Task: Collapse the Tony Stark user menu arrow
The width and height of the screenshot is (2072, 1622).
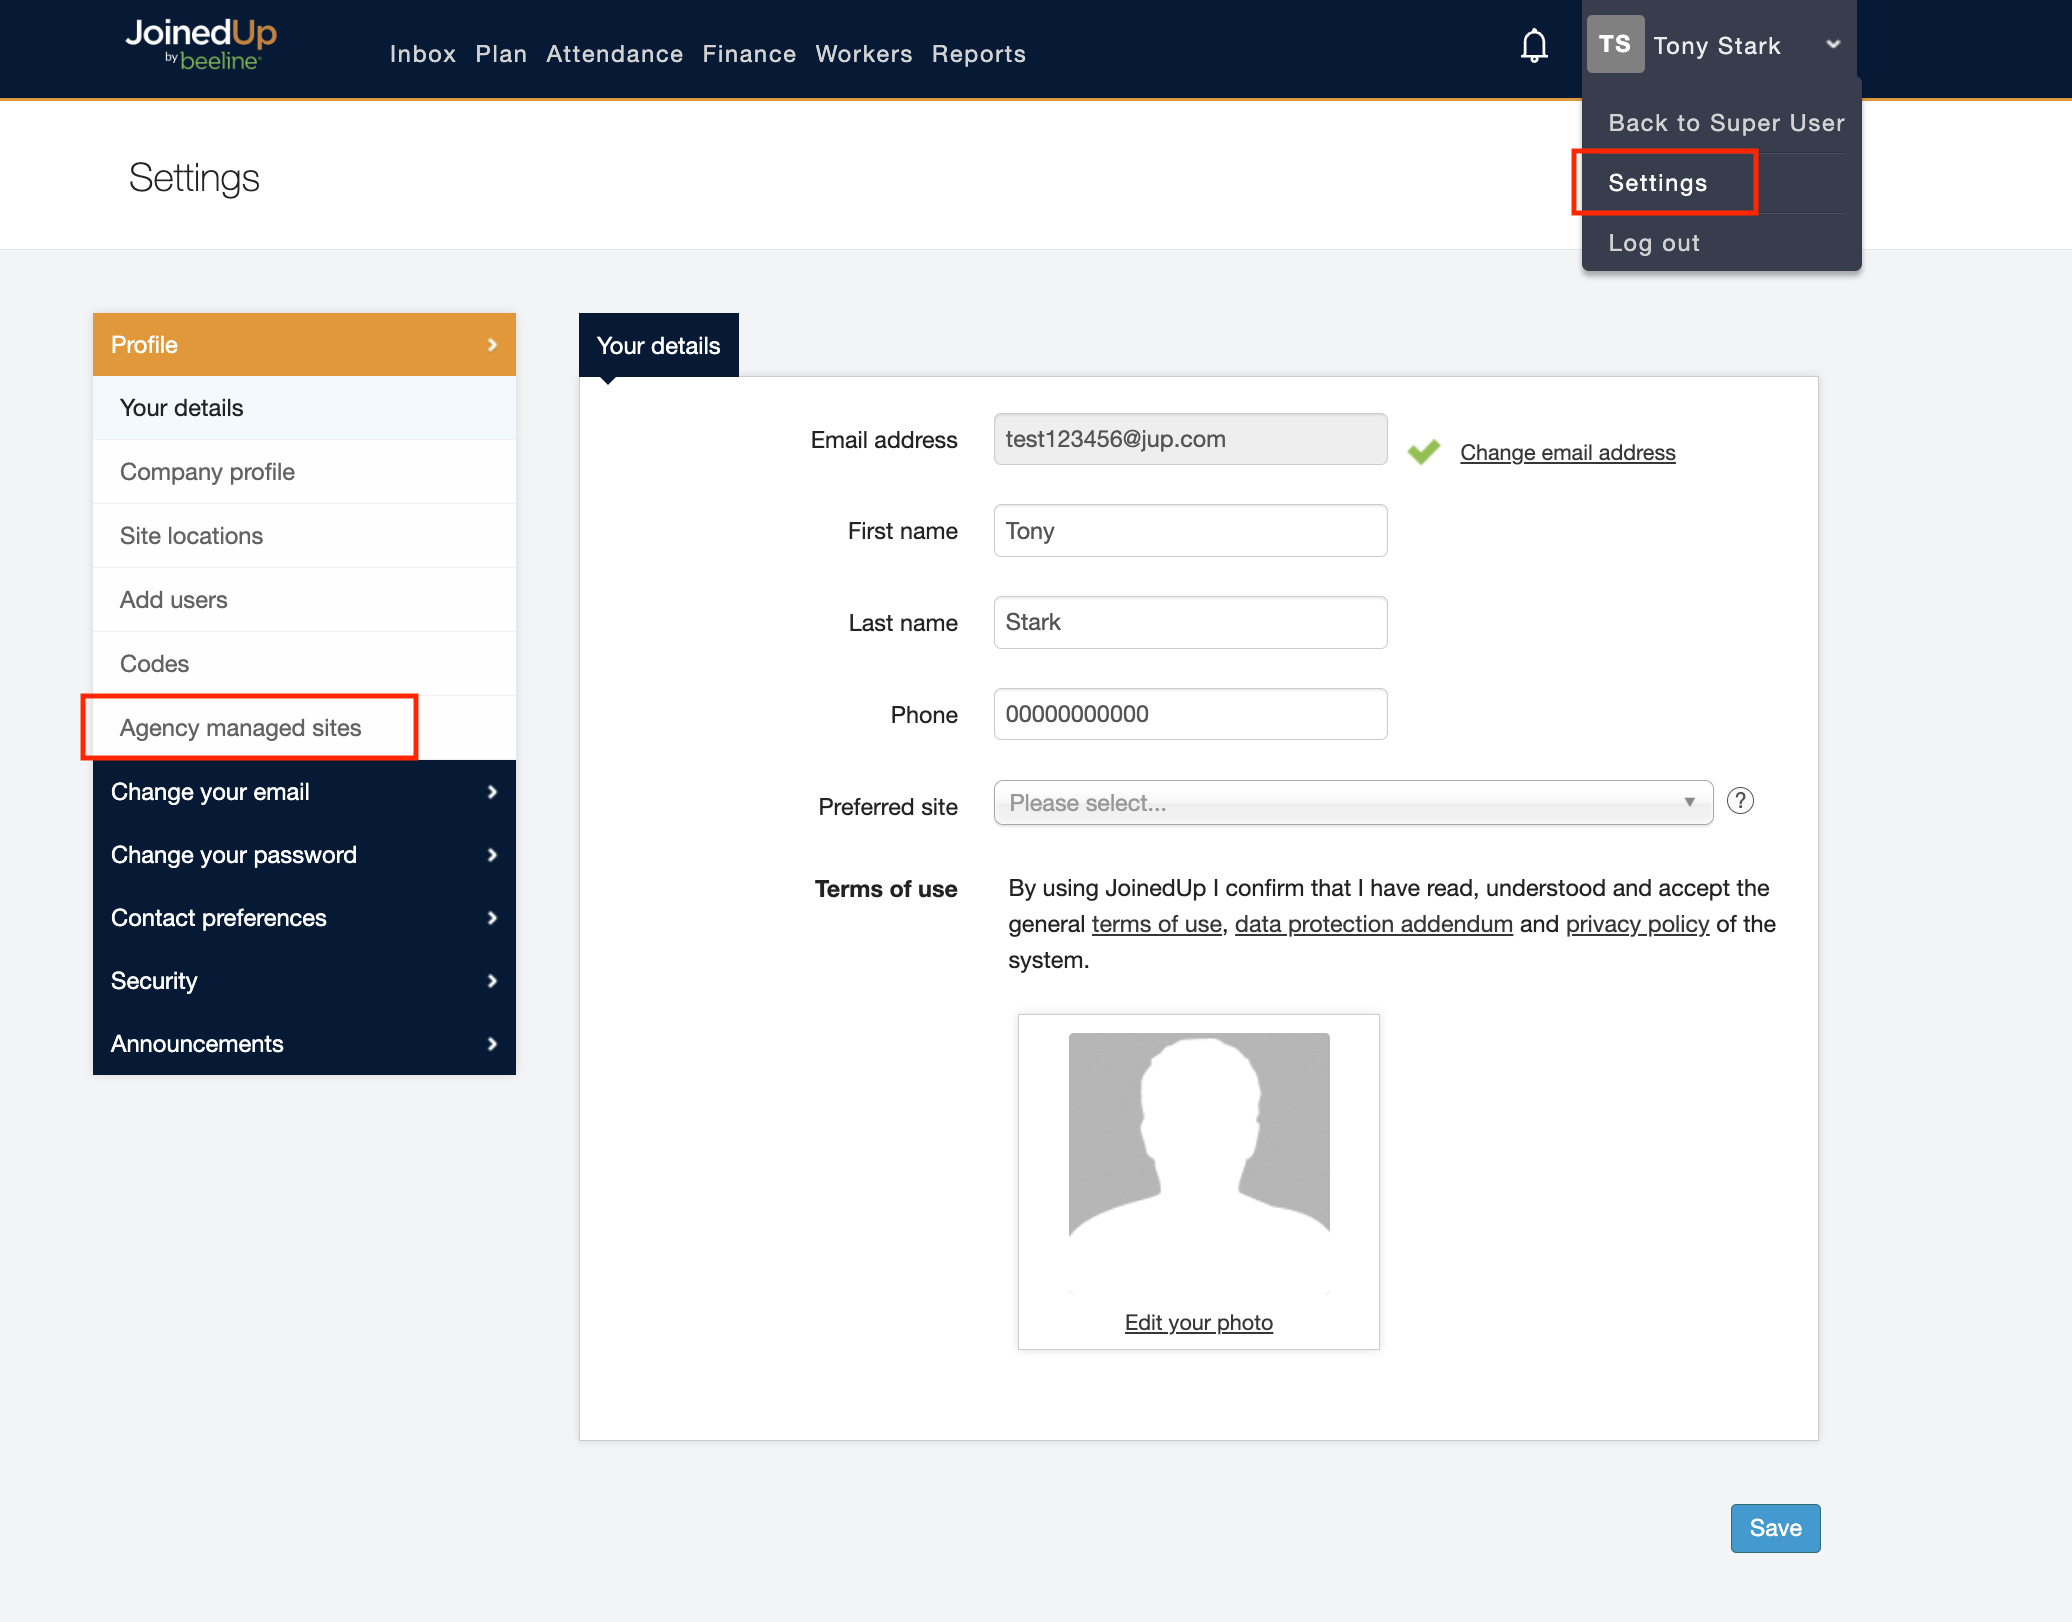Action: (1833, 45)
